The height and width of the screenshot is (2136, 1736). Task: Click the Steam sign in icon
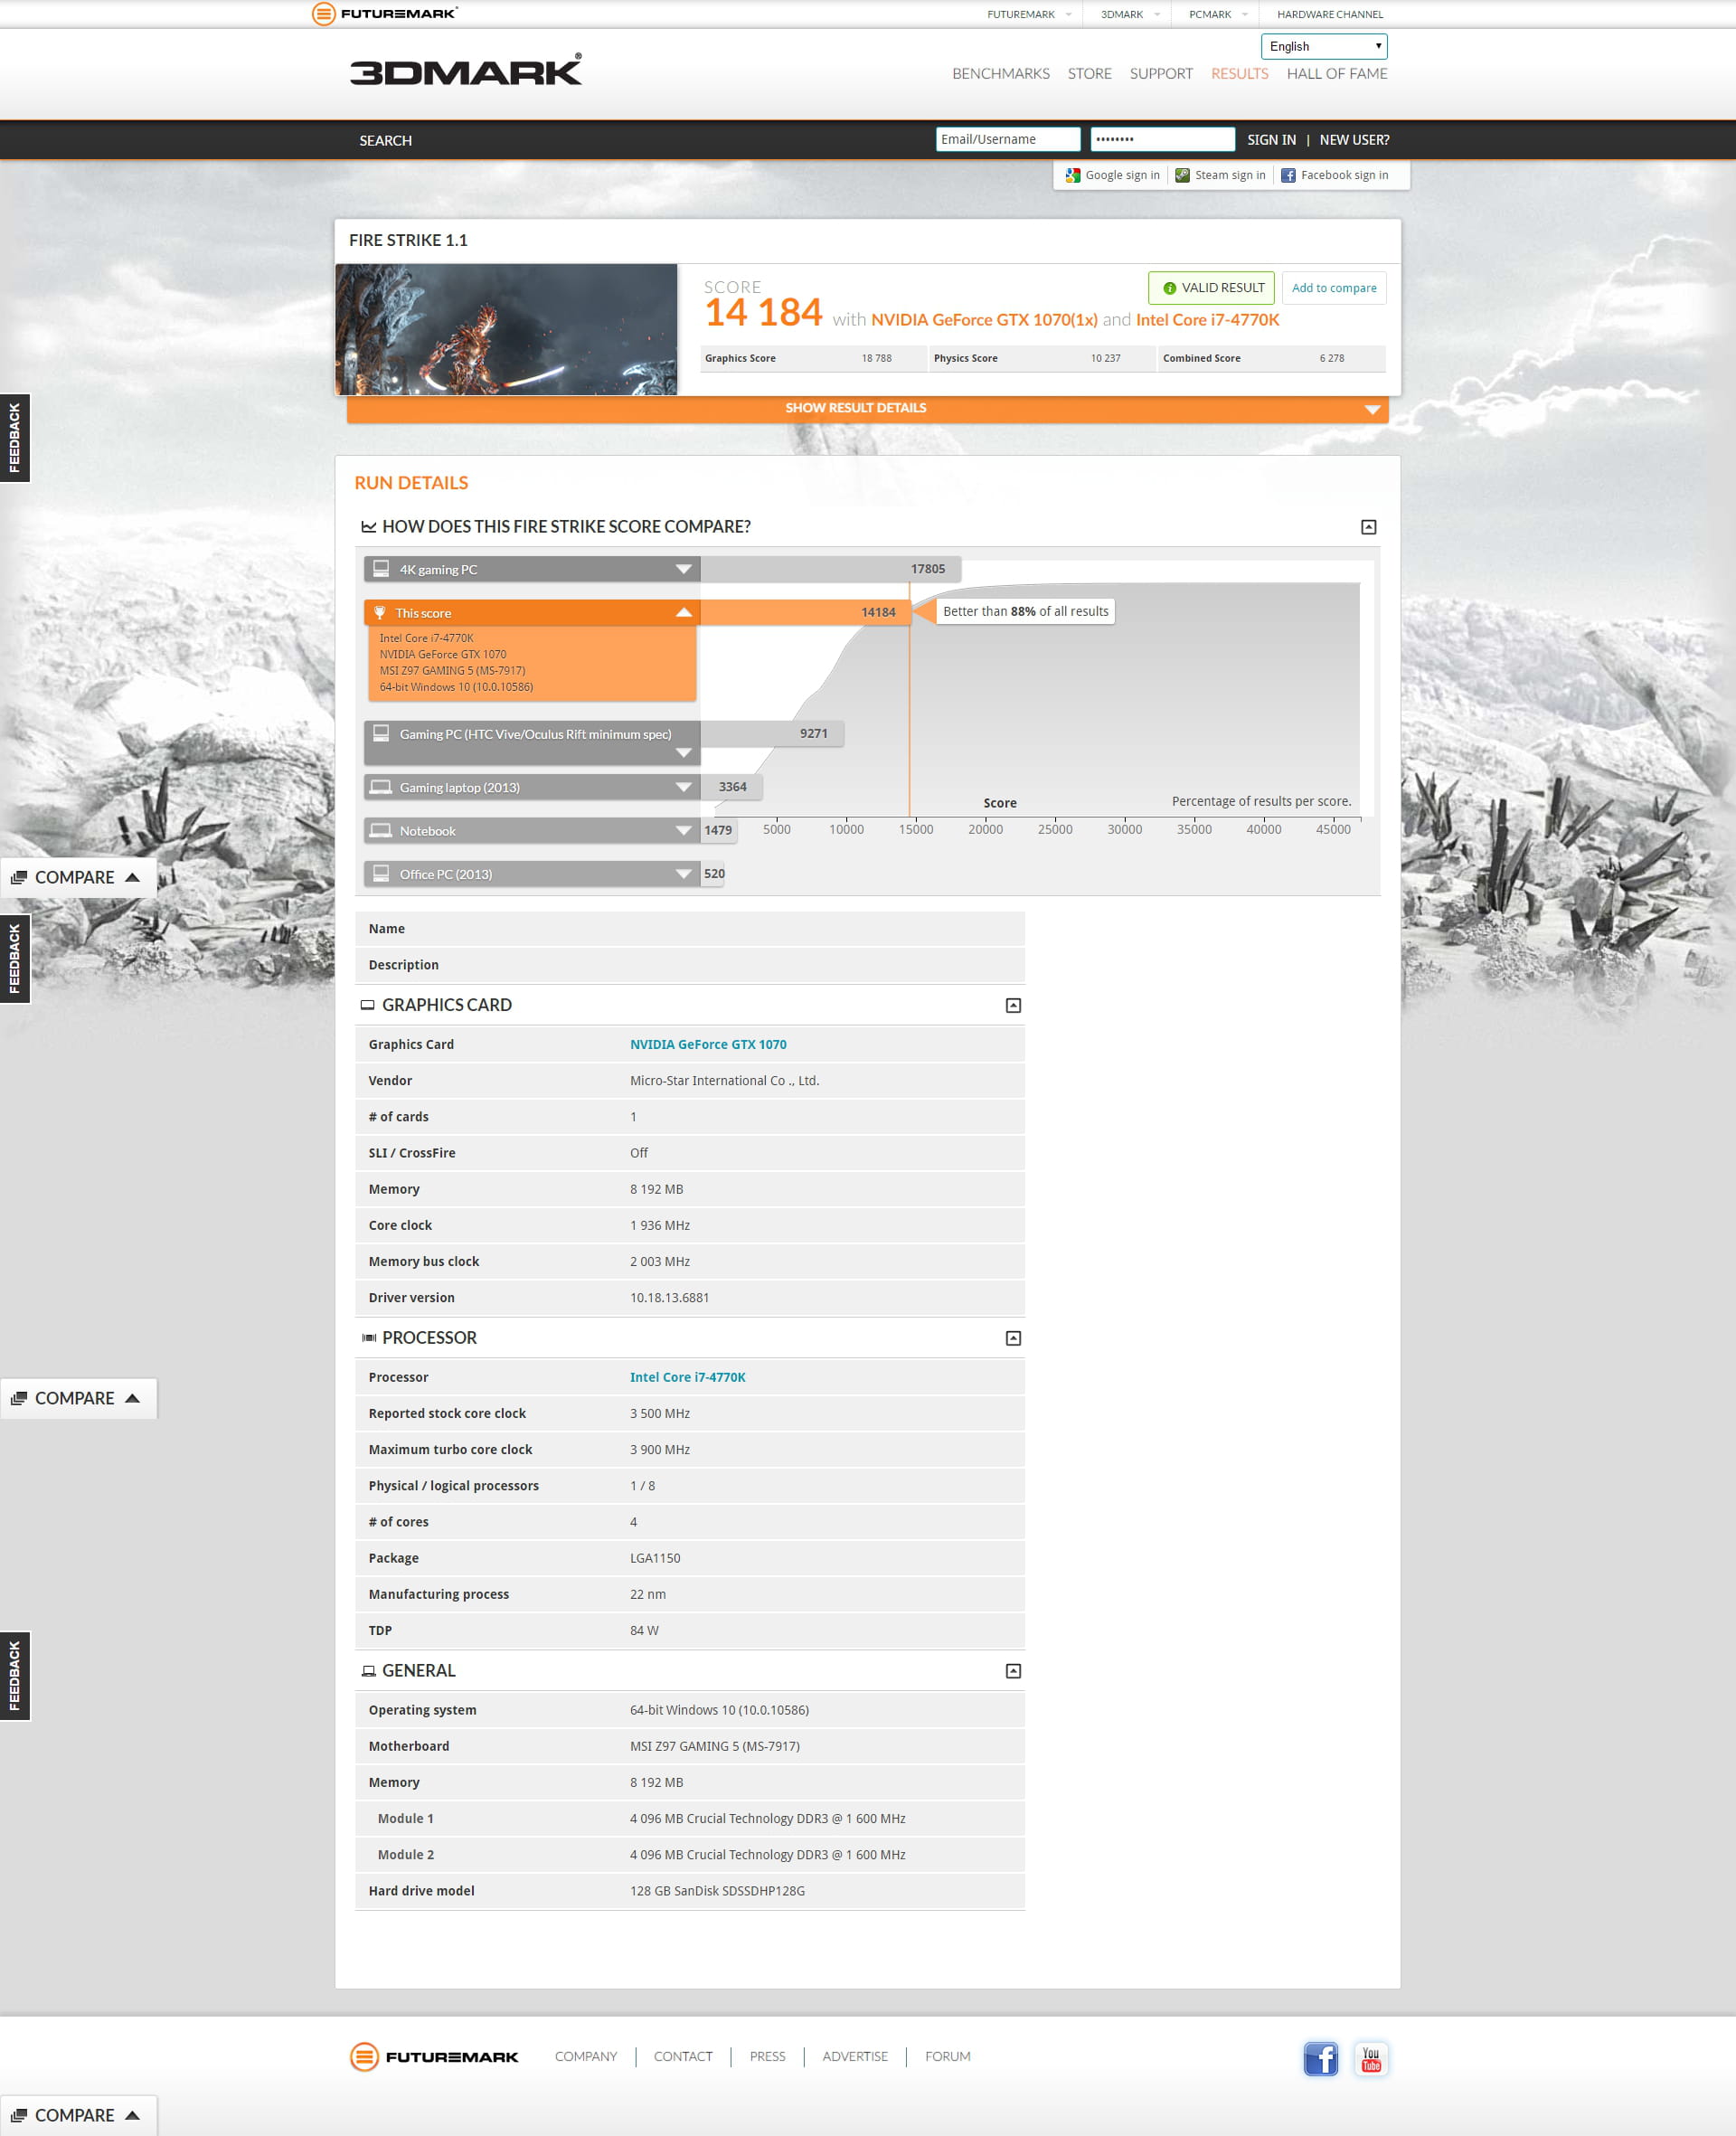pos(1182,175)
